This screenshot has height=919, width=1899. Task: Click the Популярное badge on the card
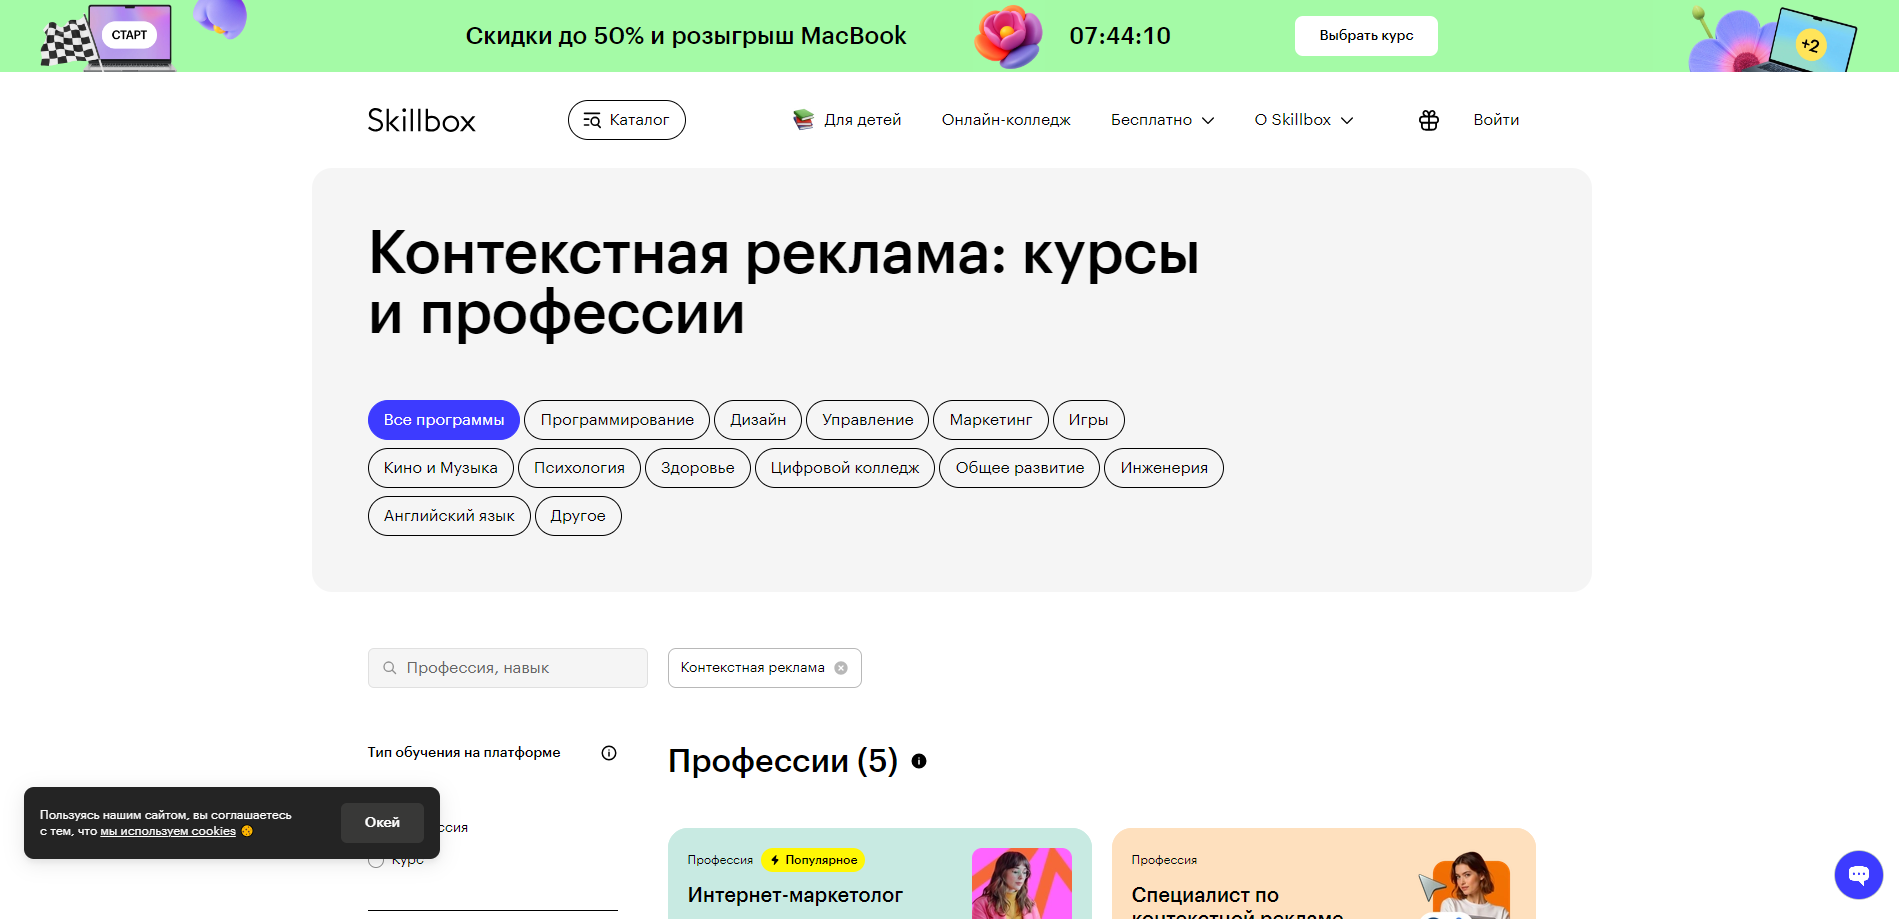[813, 860]
